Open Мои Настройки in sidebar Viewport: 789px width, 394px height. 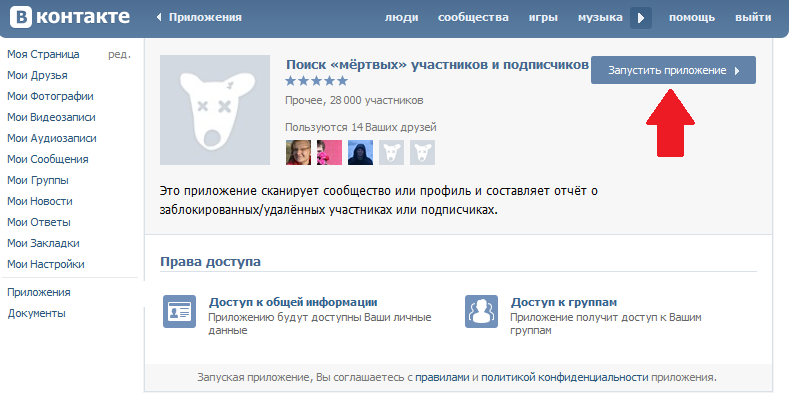click(x=46, y=264)
